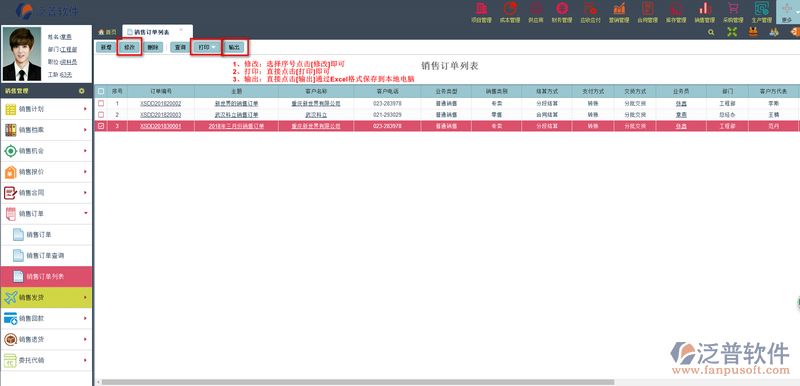Expand the 更多 modules dropdown
The image size is (800, 386).
point(787,12)
